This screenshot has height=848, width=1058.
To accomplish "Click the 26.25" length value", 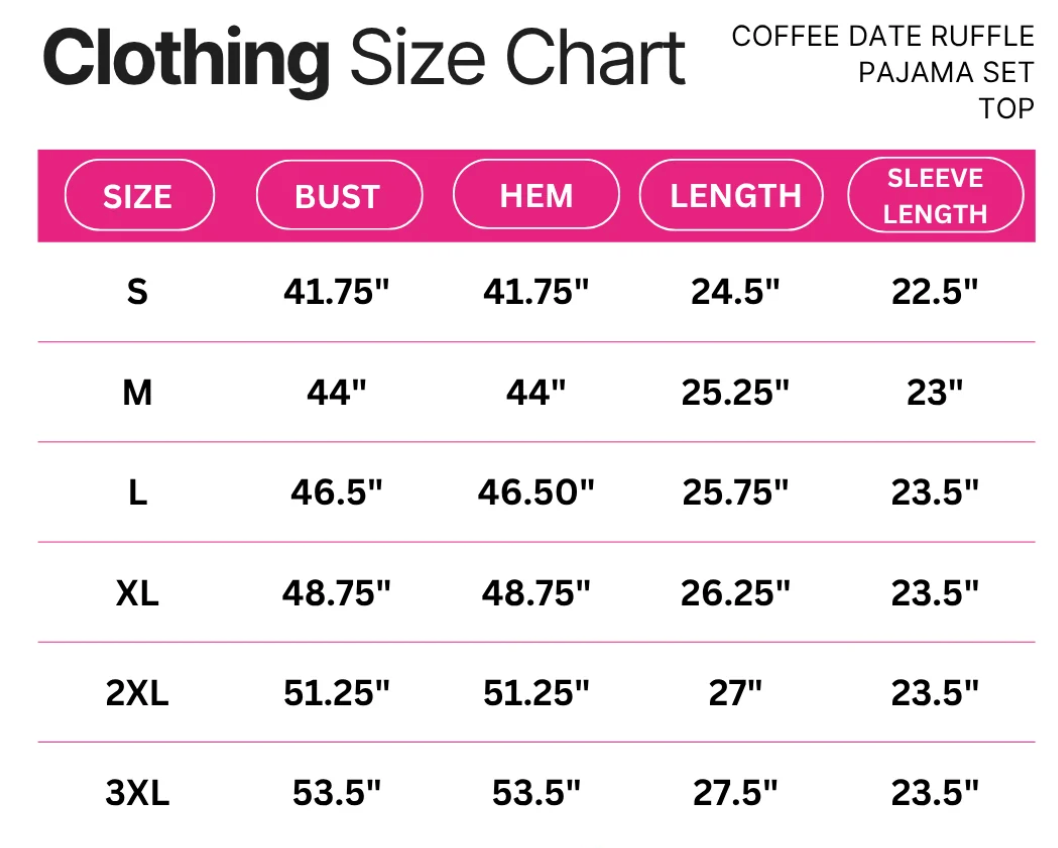I will point(735,592).
